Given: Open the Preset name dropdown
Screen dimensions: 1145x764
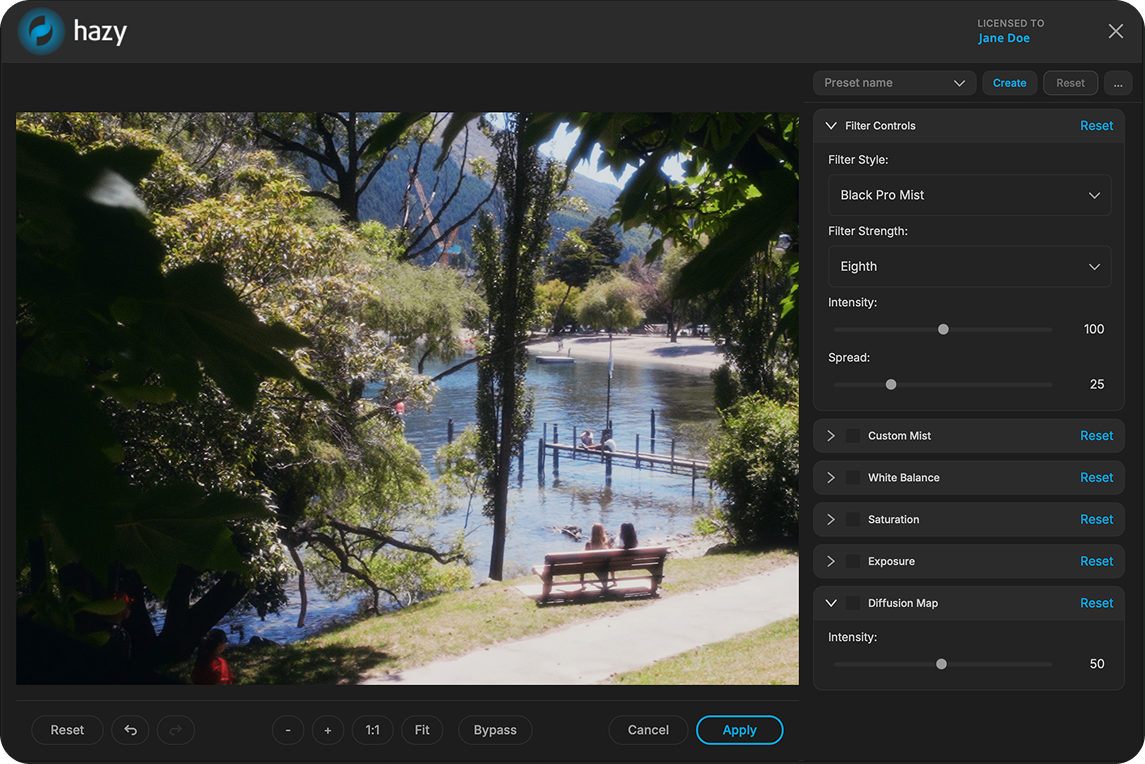Looking at the screenshot, I should 895,83.
